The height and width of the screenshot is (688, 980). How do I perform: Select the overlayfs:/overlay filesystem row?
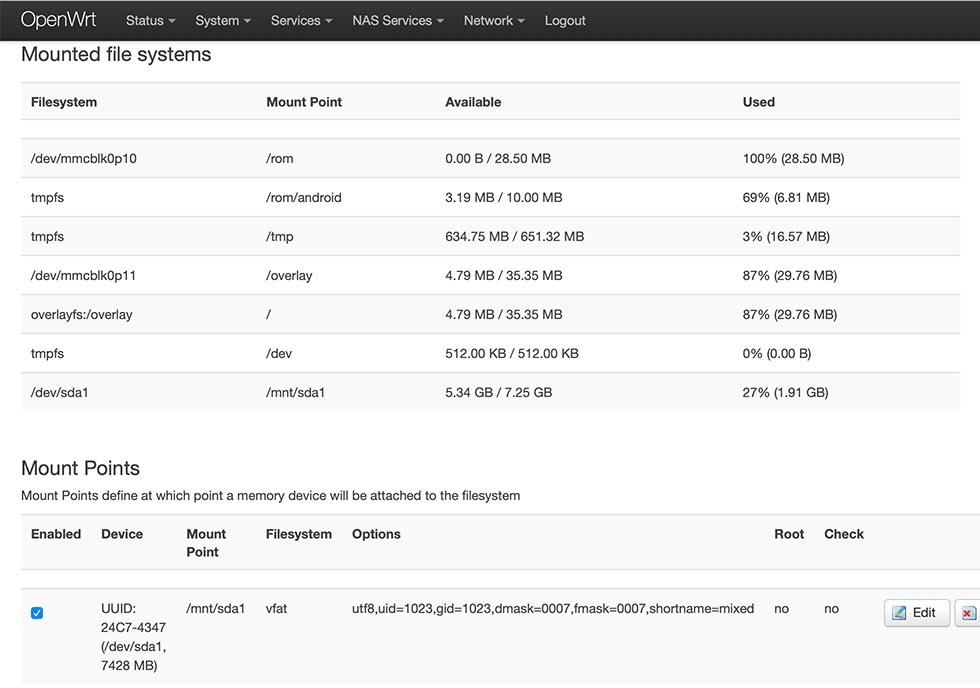point(82,315)
